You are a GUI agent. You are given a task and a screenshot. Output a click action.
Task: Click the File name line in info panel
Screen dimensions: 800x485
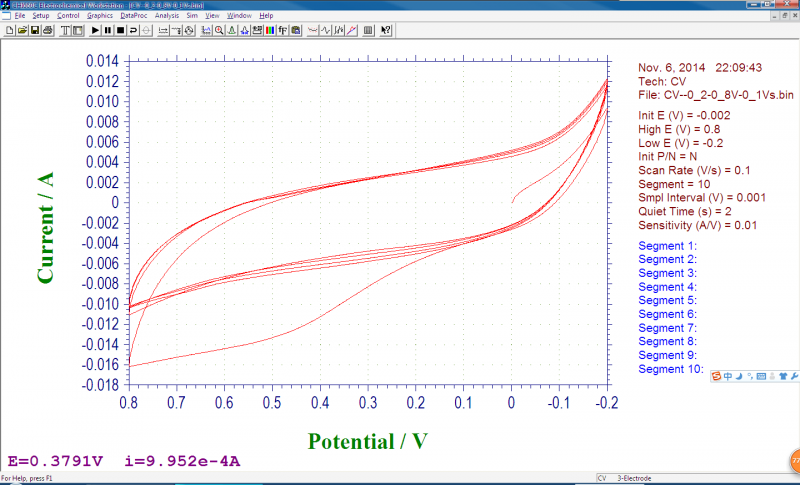pyautogui.click(x=716, y=95)
